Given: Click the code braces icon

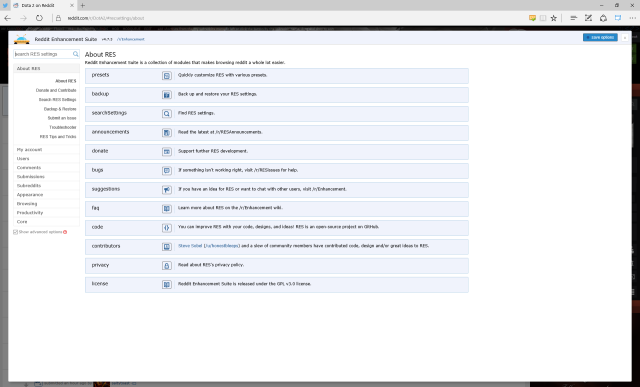Looking at the screenshot, I should point(167,228).
